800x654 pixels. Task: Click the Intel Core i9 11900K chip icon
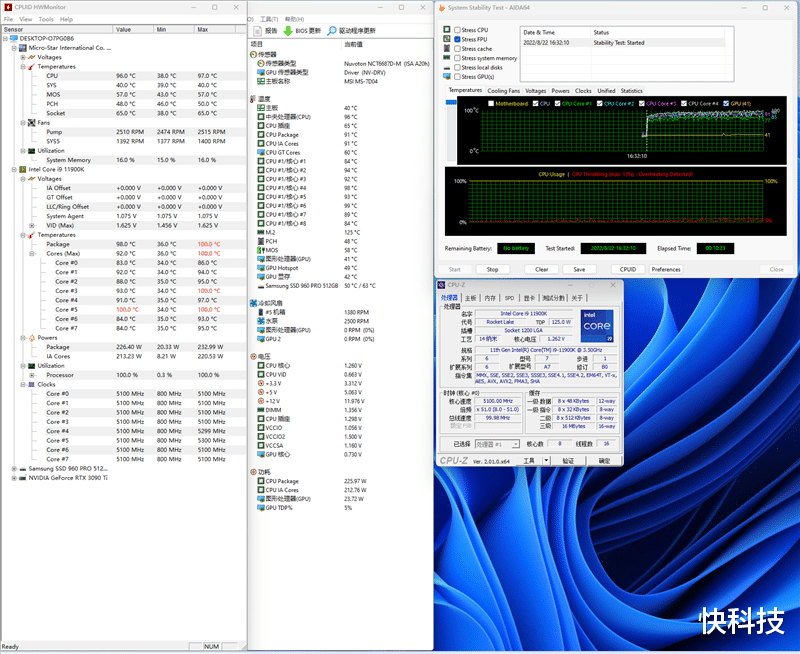23,169
